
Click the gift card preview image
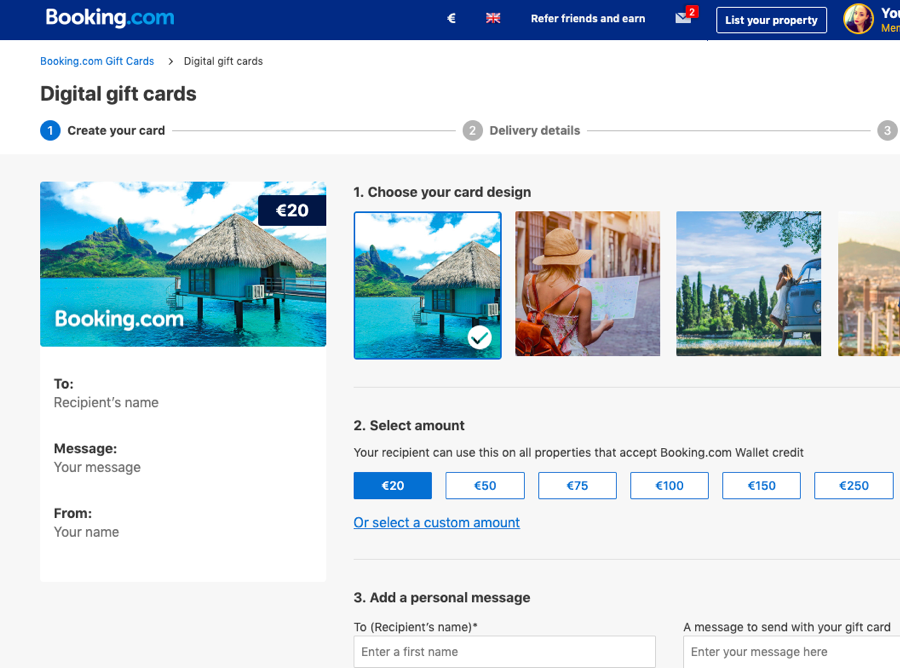[183, 264]
